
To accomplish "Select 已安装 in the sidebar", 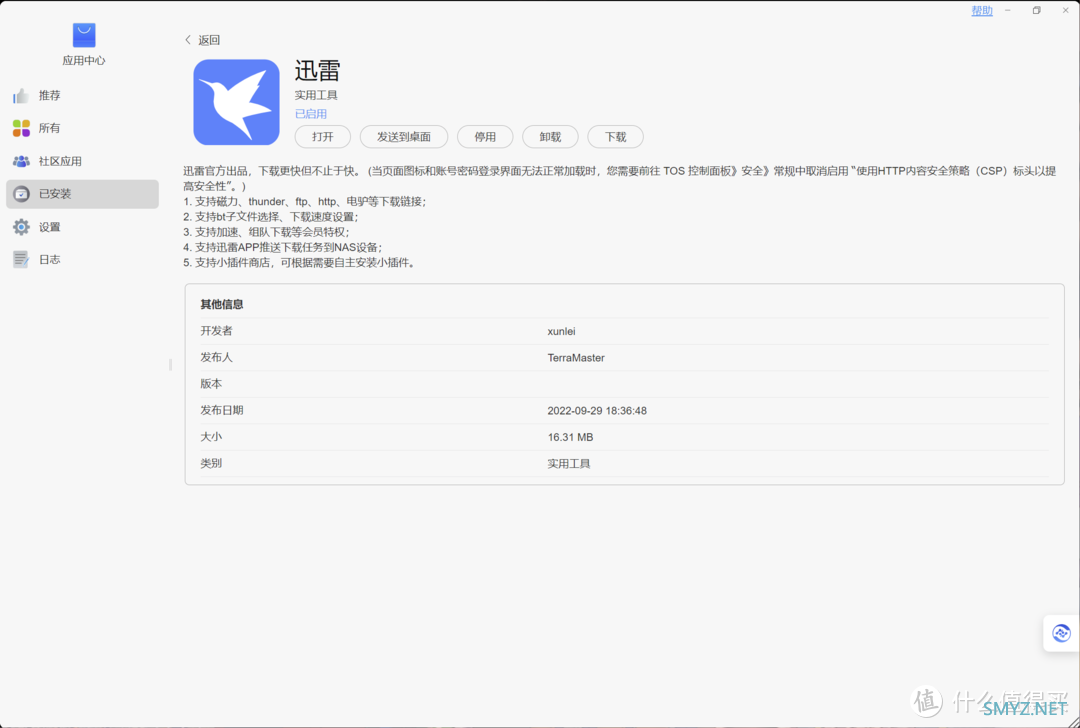I will pyautogui.click(x=82, y=194).
